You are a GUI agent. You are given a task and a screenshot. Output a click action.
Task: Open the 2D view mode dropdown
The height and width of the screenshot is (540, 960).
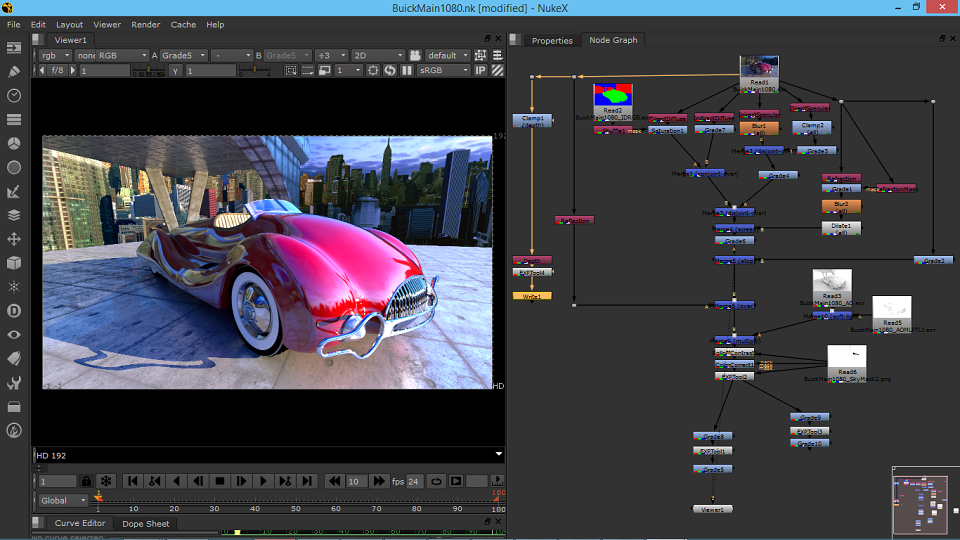378,55
